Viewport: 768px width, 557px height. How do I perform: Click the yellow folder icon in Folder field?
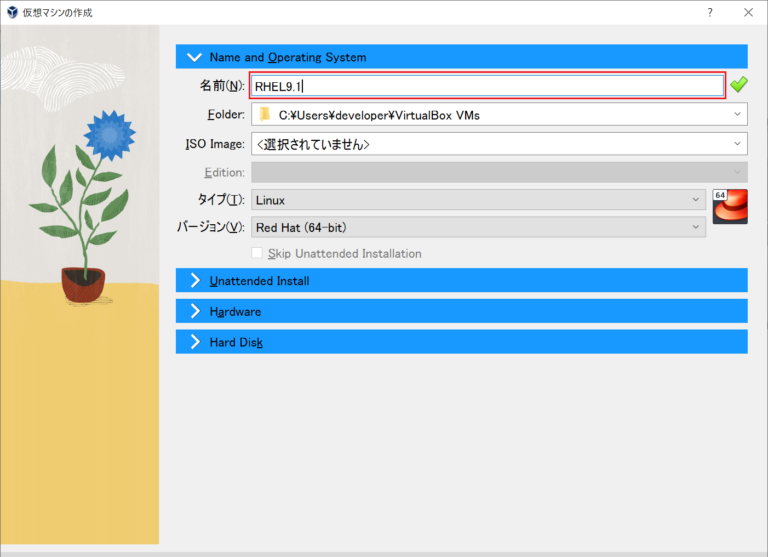tap(264, 114)
